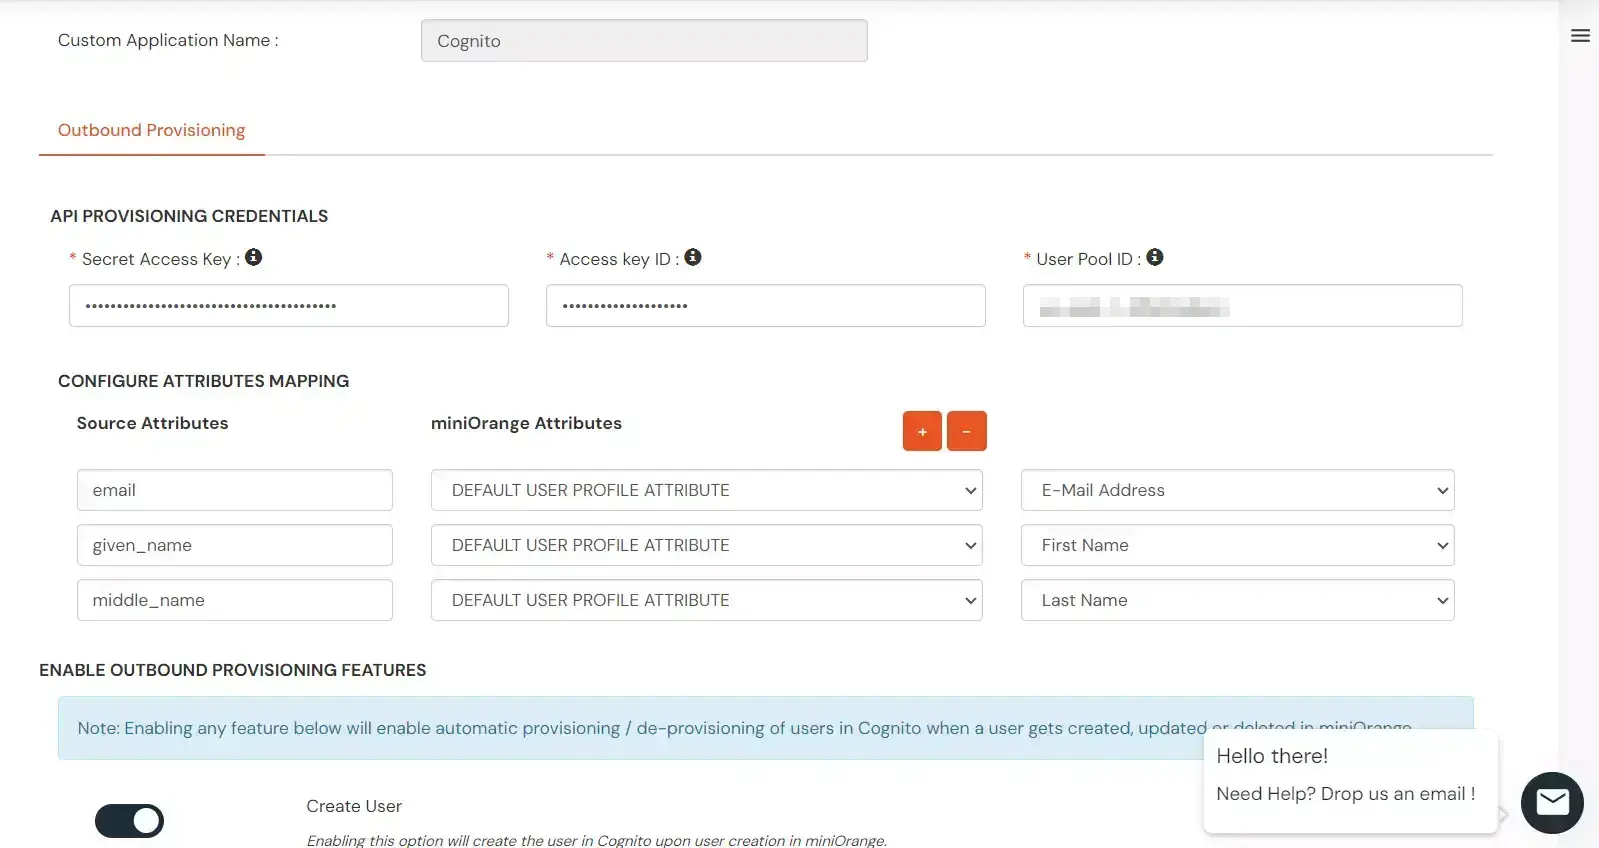Click the User Pool ID field
The width and height of the screenshot is (1599, 848).
[x=1243, y=306]
